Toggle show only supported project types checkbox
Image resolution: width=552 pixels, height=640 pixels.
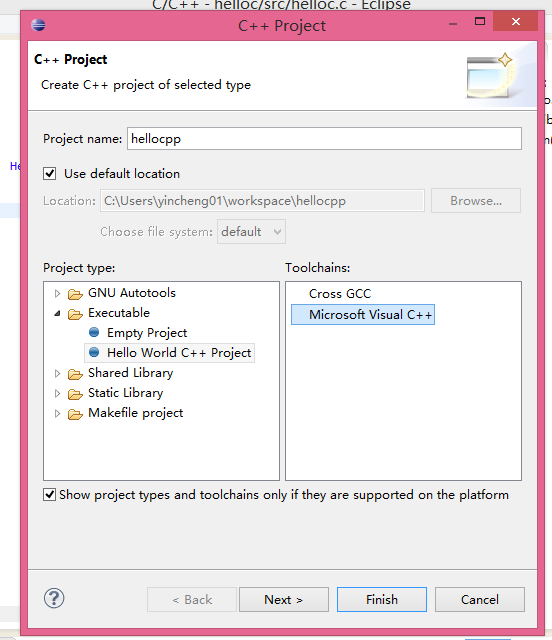(49, 495)
